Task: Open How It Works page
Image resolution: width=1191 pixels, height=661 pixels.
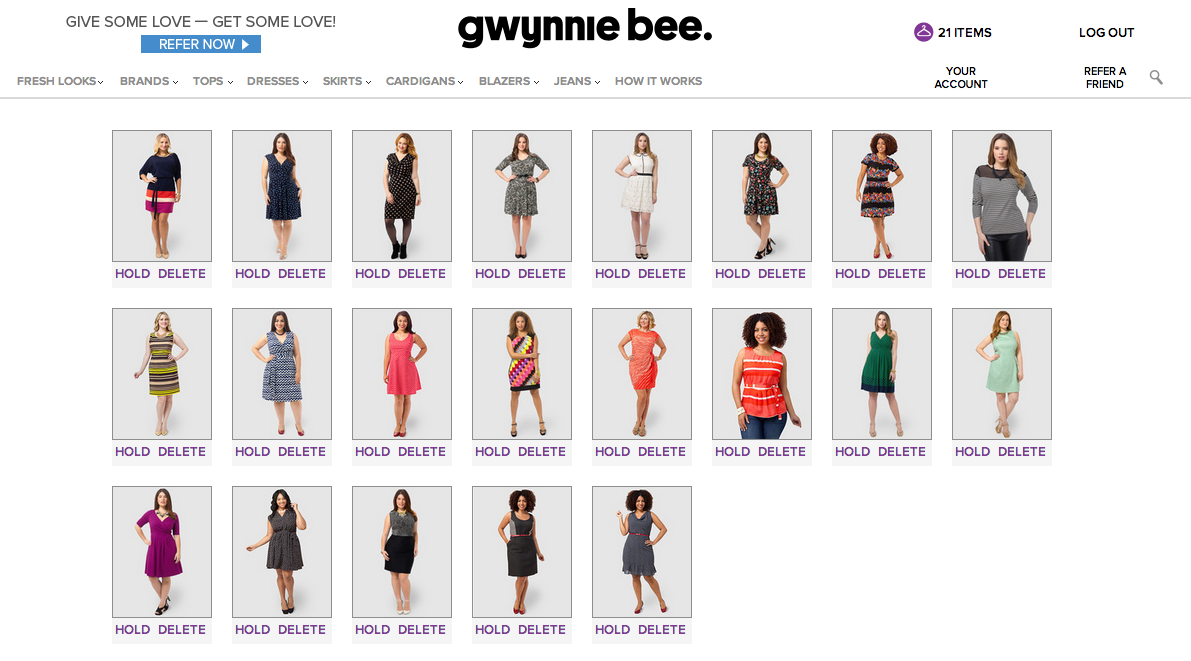Action: click(x=659, y=81)
